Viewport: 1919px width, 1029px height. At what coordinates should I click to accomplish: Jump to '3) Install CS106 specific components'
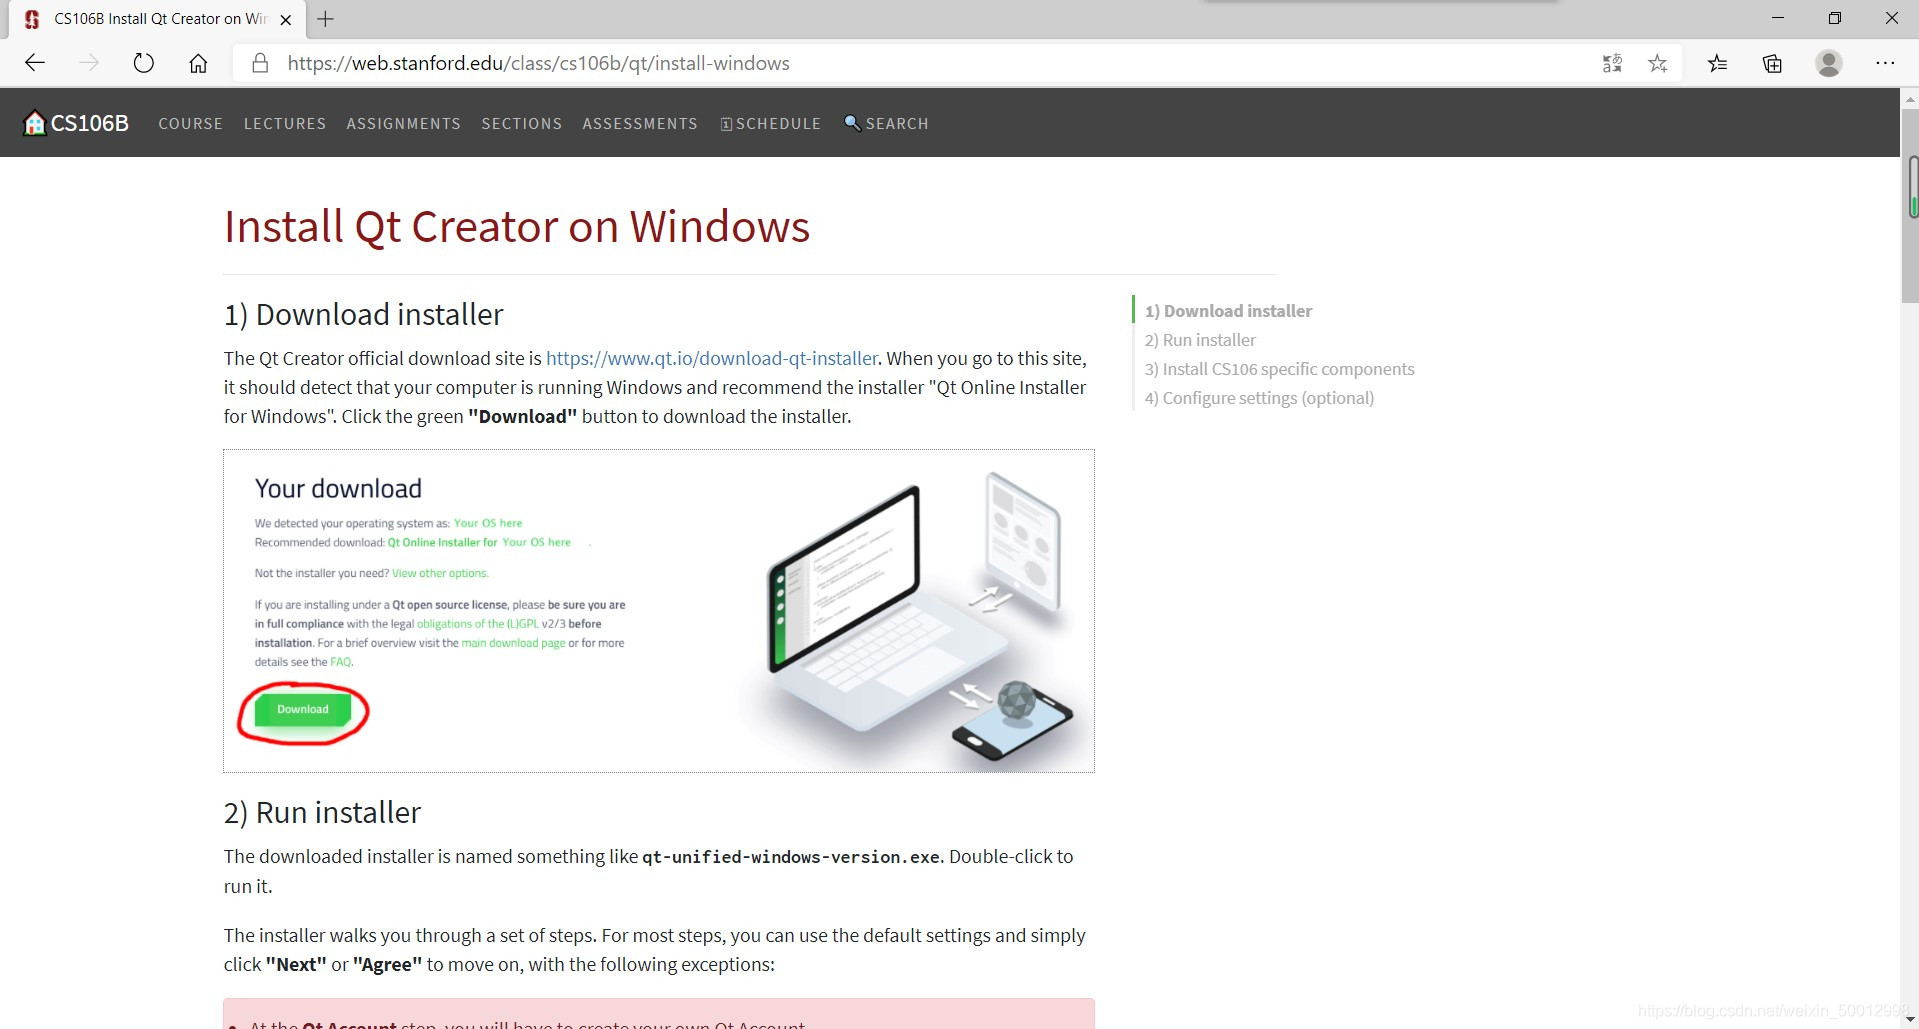pyautogui.click(x=1279, y=369)
